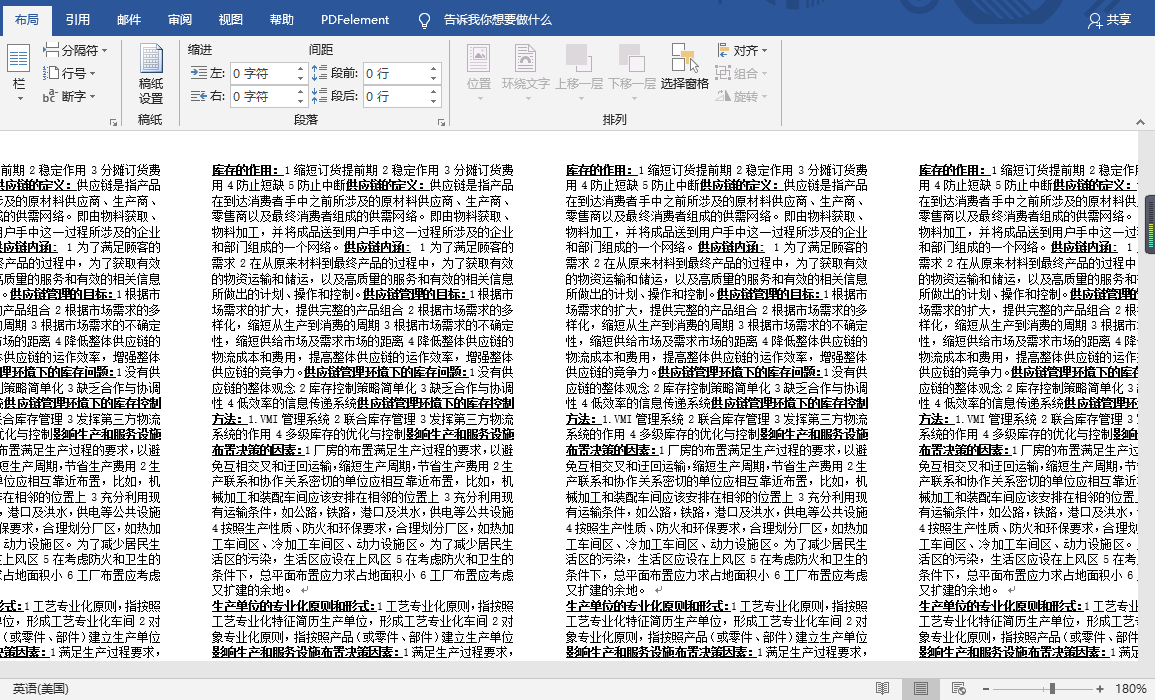Image resolution: width=1155 pixels, height=700 pixels.
Task: Click the right indent 0 字符 field
Action: coord(262,97)
